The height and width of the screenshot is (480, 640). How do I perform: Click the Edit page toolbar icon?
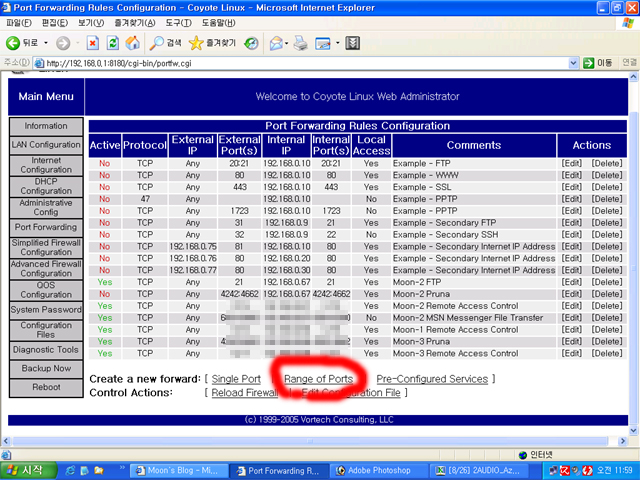323,43
